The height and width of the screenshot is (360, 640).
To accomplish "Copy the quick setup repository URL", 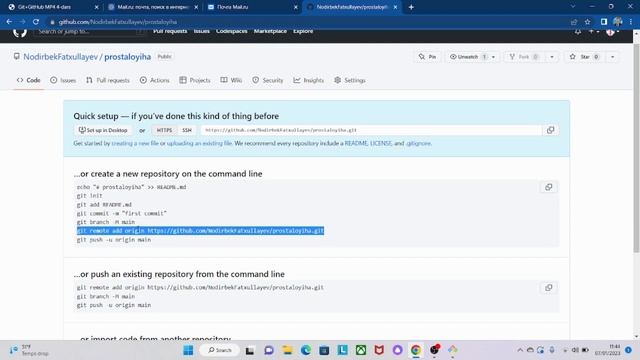I will 550,130.
